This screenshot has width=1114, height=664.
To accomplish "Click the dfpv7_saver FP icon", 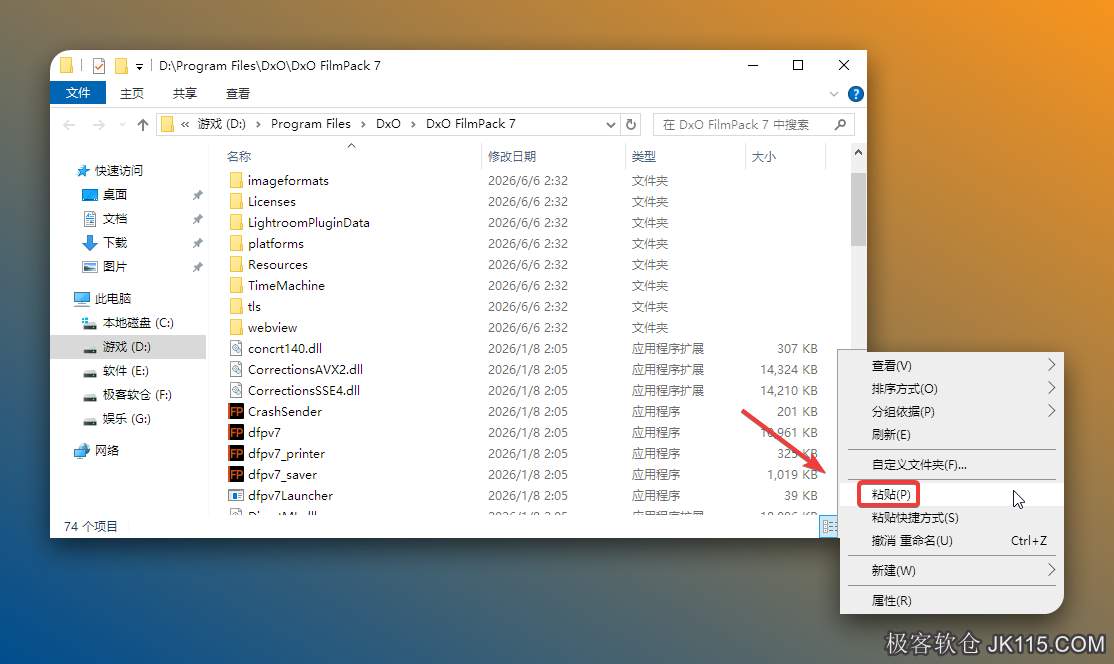I will pyautogui.click(x=236, y=474).
